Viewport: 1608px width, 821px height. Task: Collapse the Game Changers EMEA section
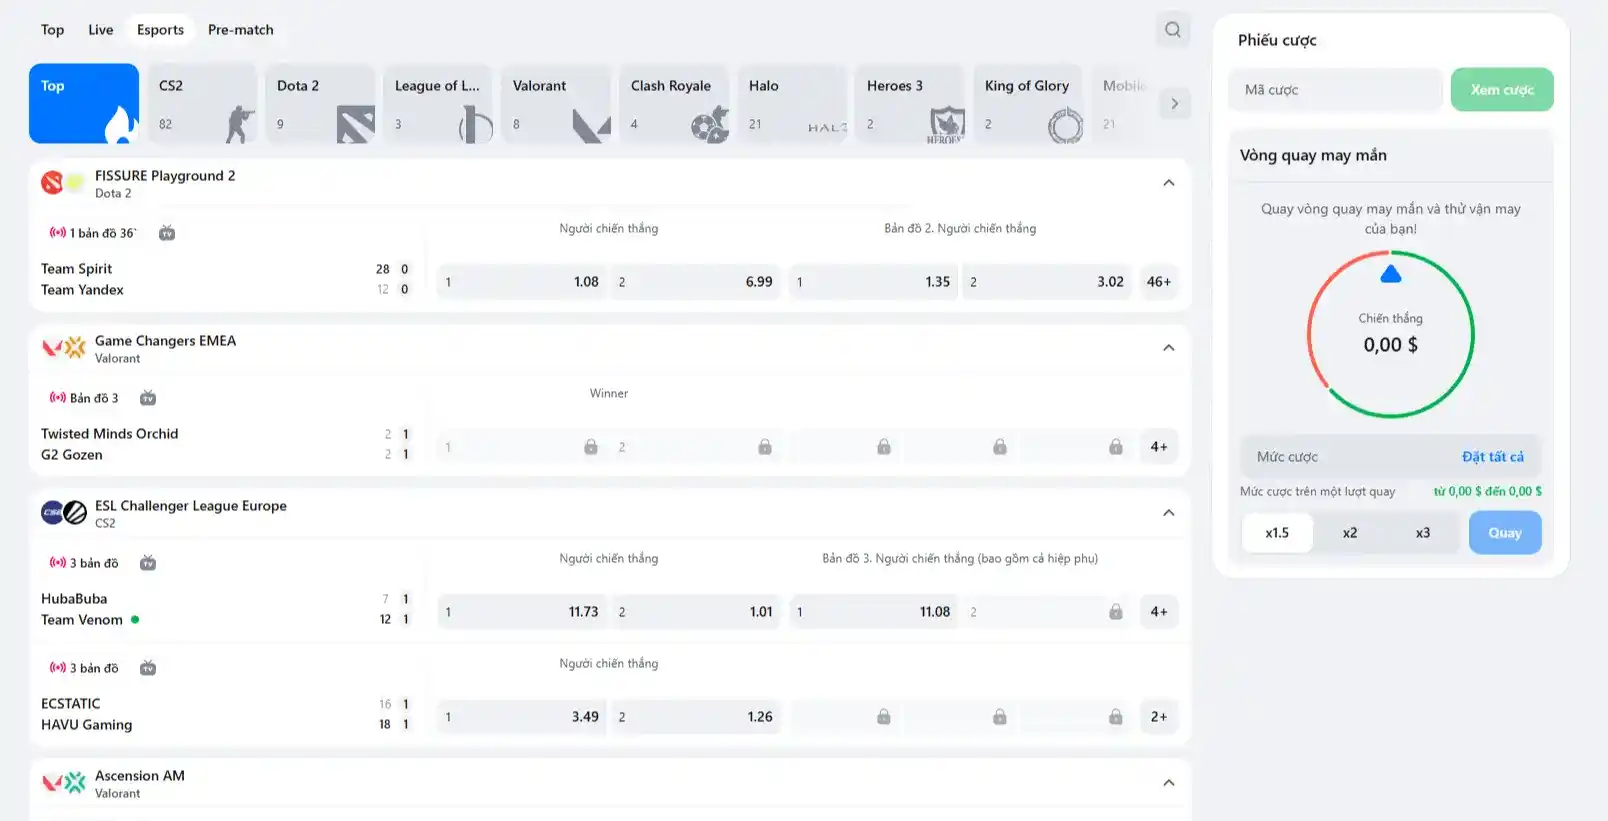tap(1169, 348)
